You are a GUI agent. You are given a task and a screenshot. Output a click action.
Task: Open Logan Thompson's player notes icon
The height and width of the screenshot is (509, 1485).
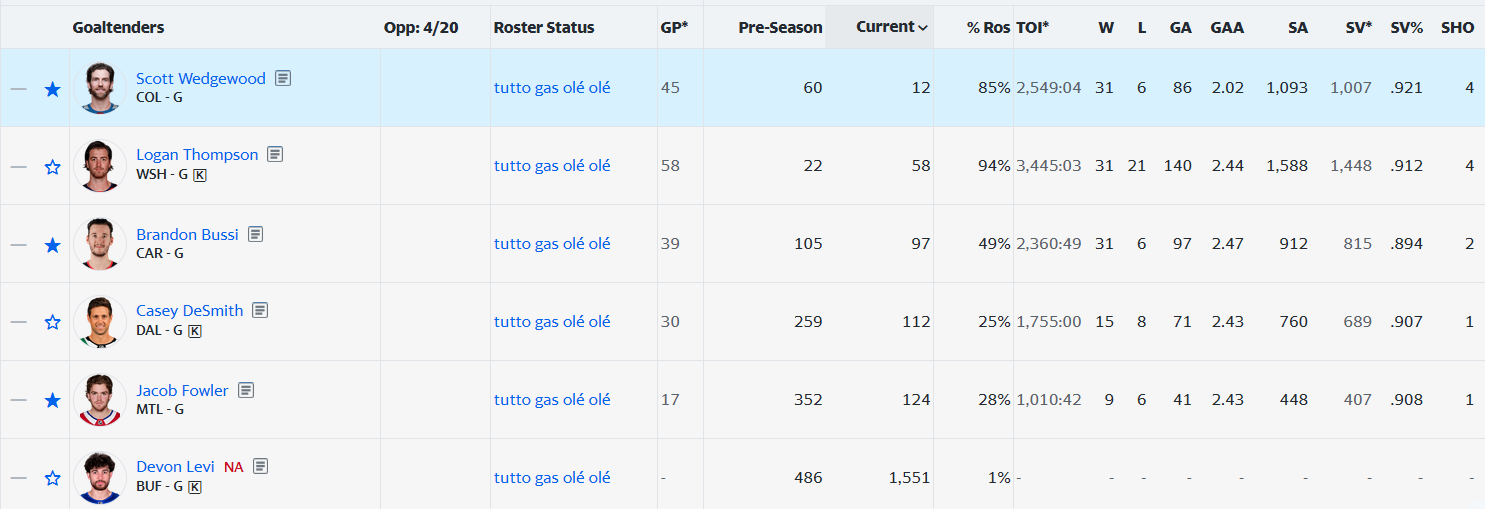click(275, 154)
